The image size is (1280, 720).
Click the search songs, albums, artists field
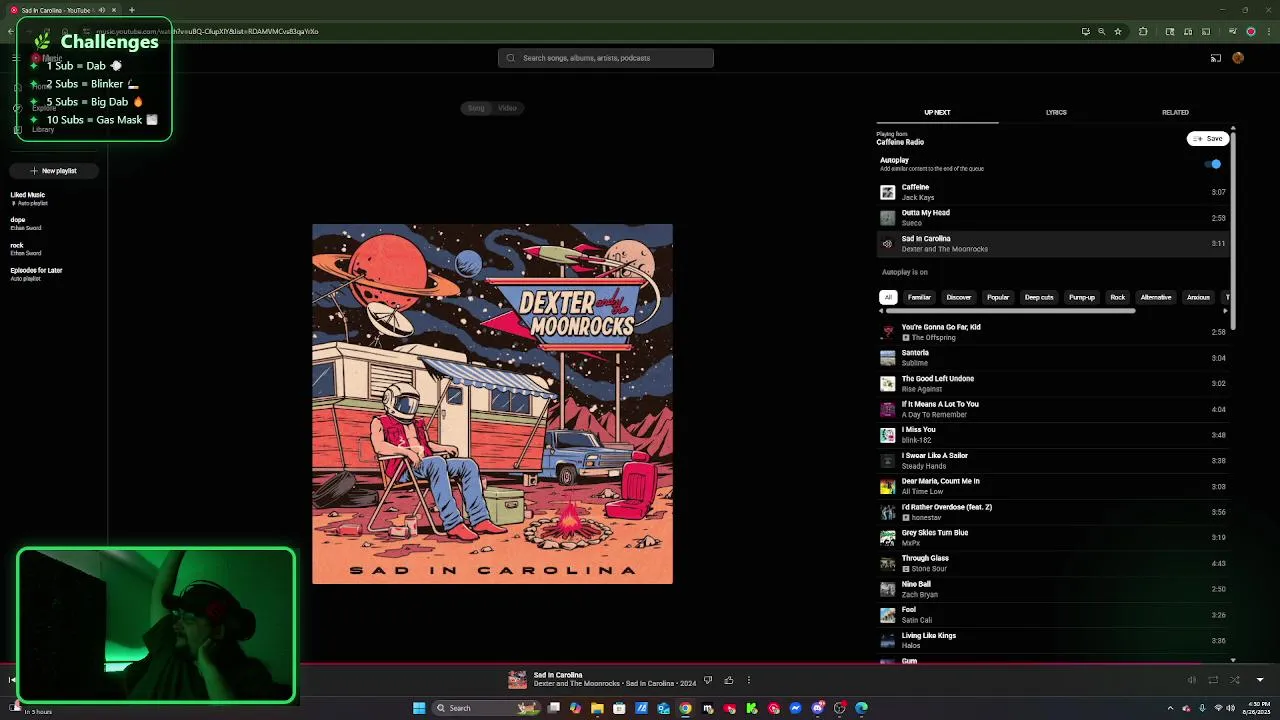tap(606, 58)
